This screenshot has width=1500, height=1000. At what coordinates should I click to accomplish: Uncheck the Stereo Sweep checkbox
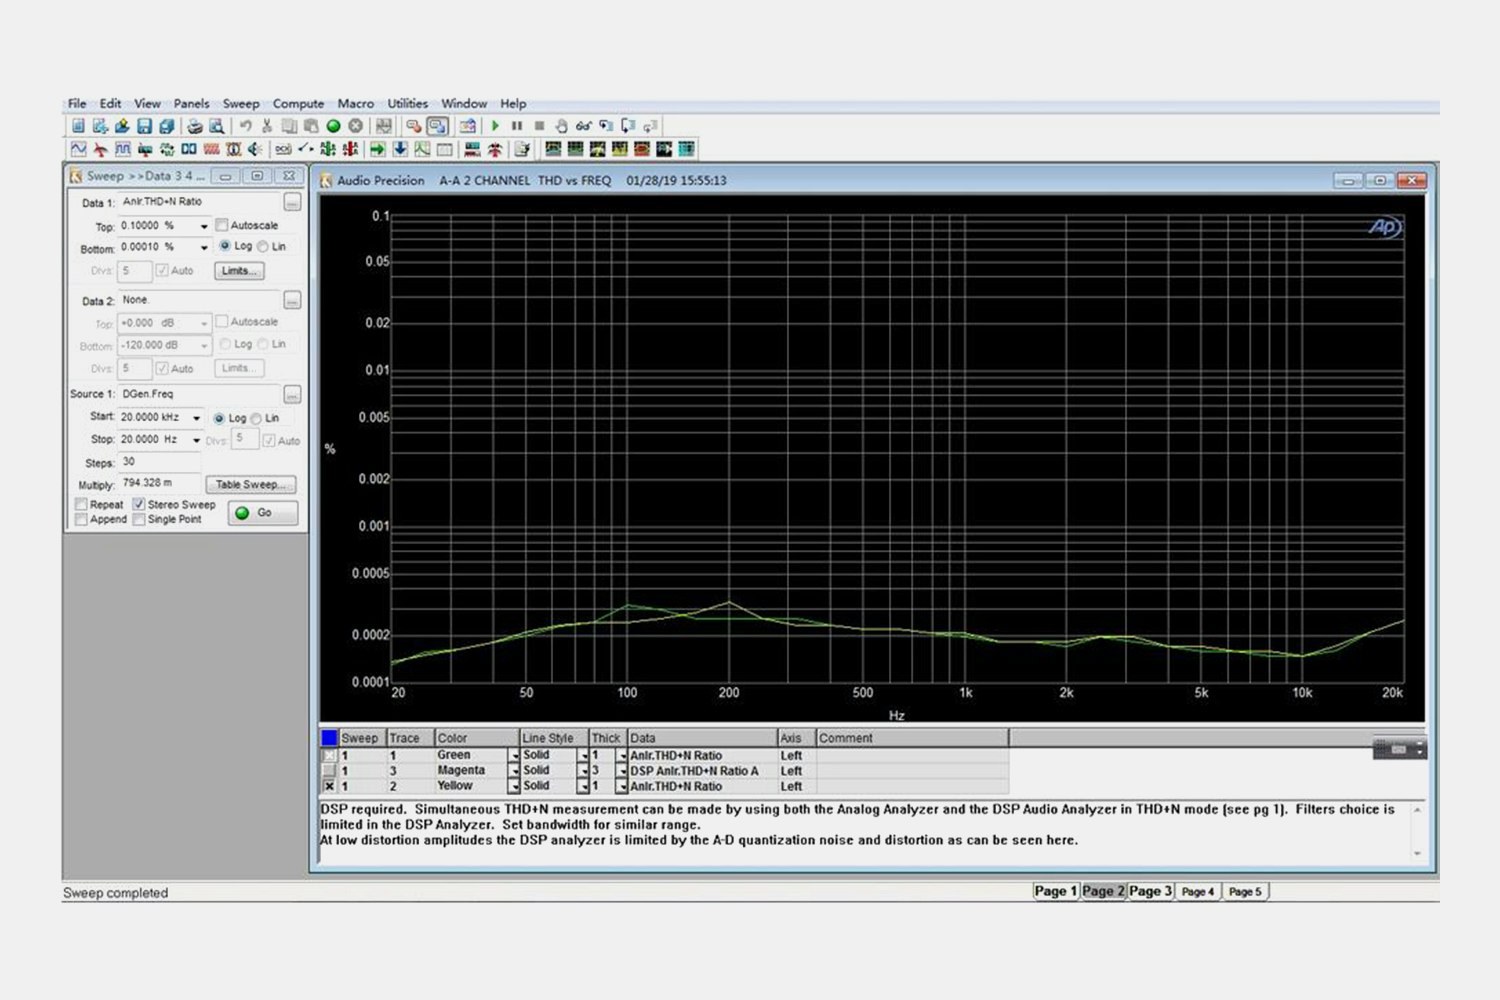click(139, 505)
